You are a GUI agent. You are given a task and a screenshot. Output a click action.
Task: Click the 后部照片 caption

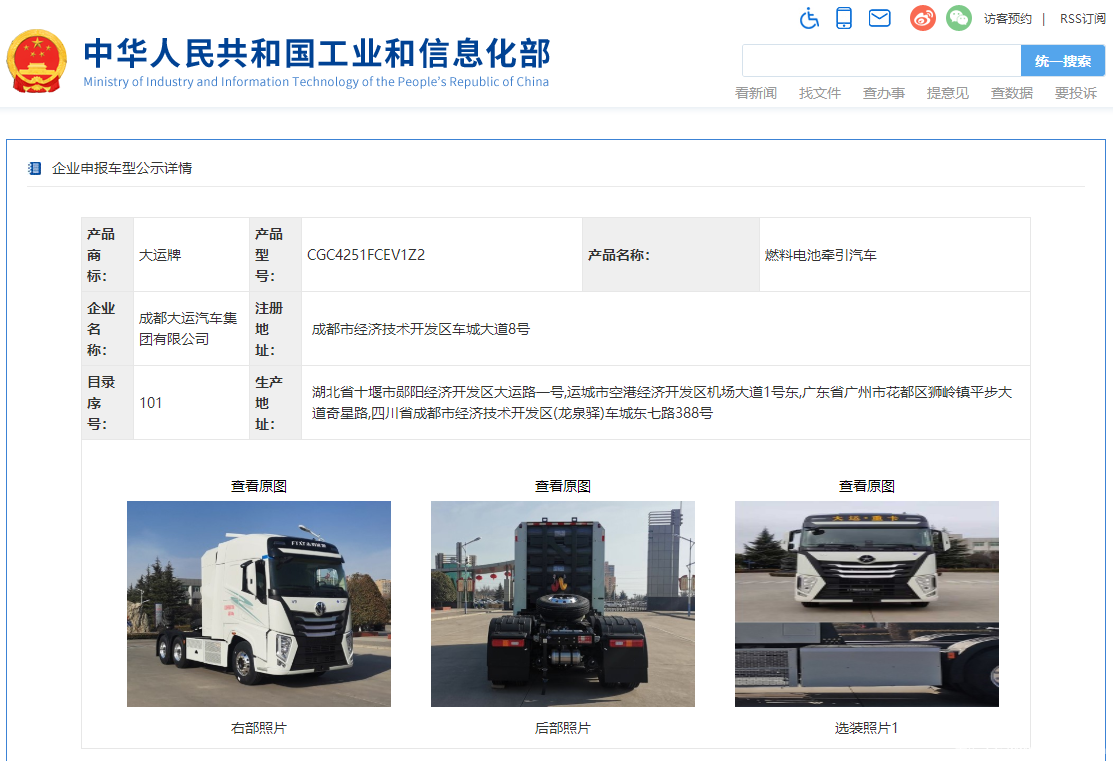[562, 728]
